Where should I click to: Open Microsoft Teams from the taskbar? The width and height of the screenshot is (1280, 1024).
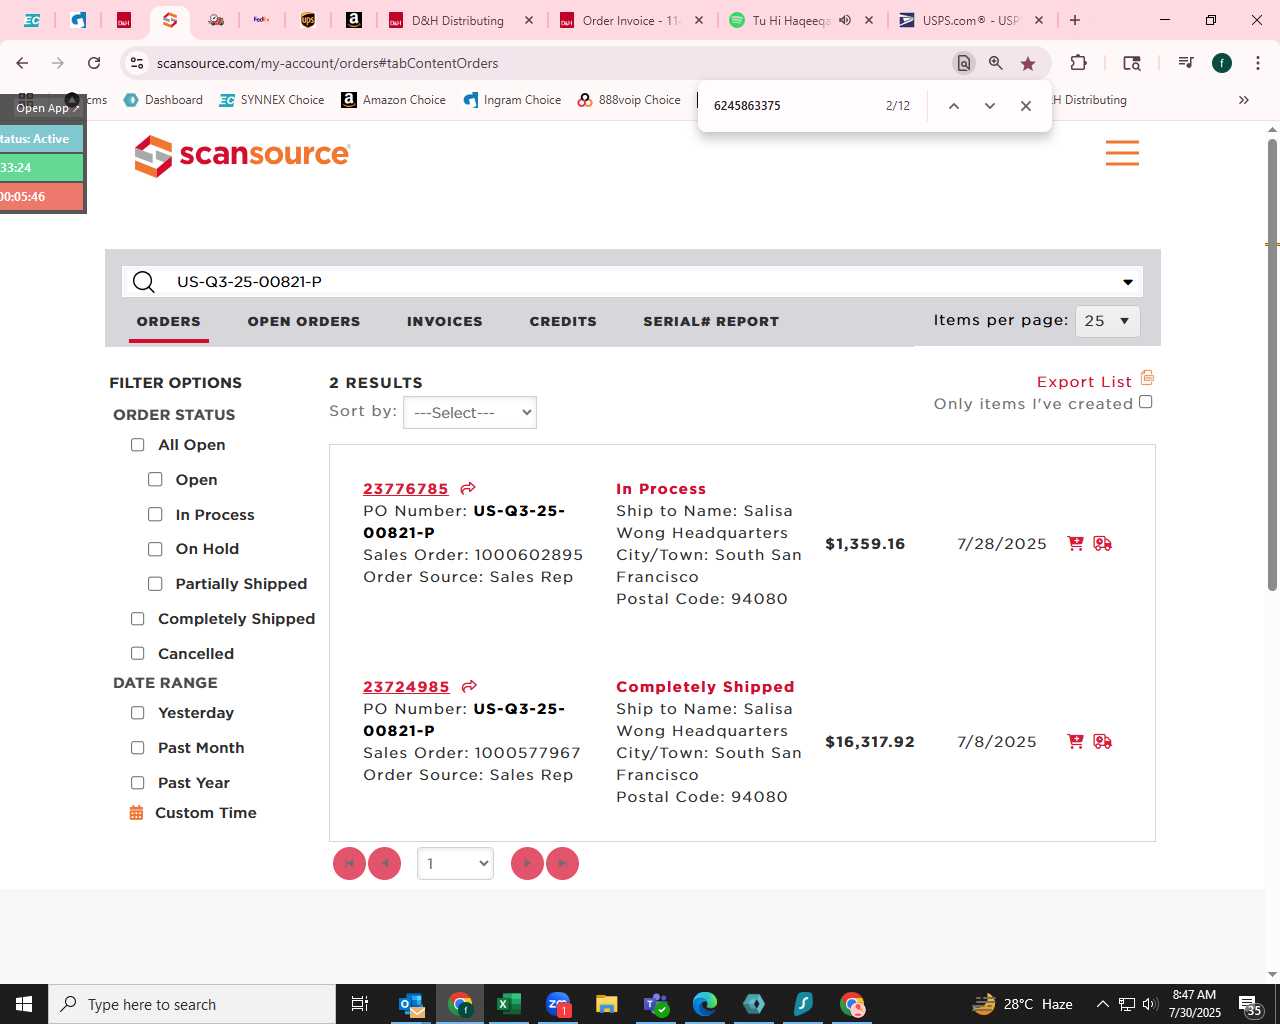[656, 1004]
